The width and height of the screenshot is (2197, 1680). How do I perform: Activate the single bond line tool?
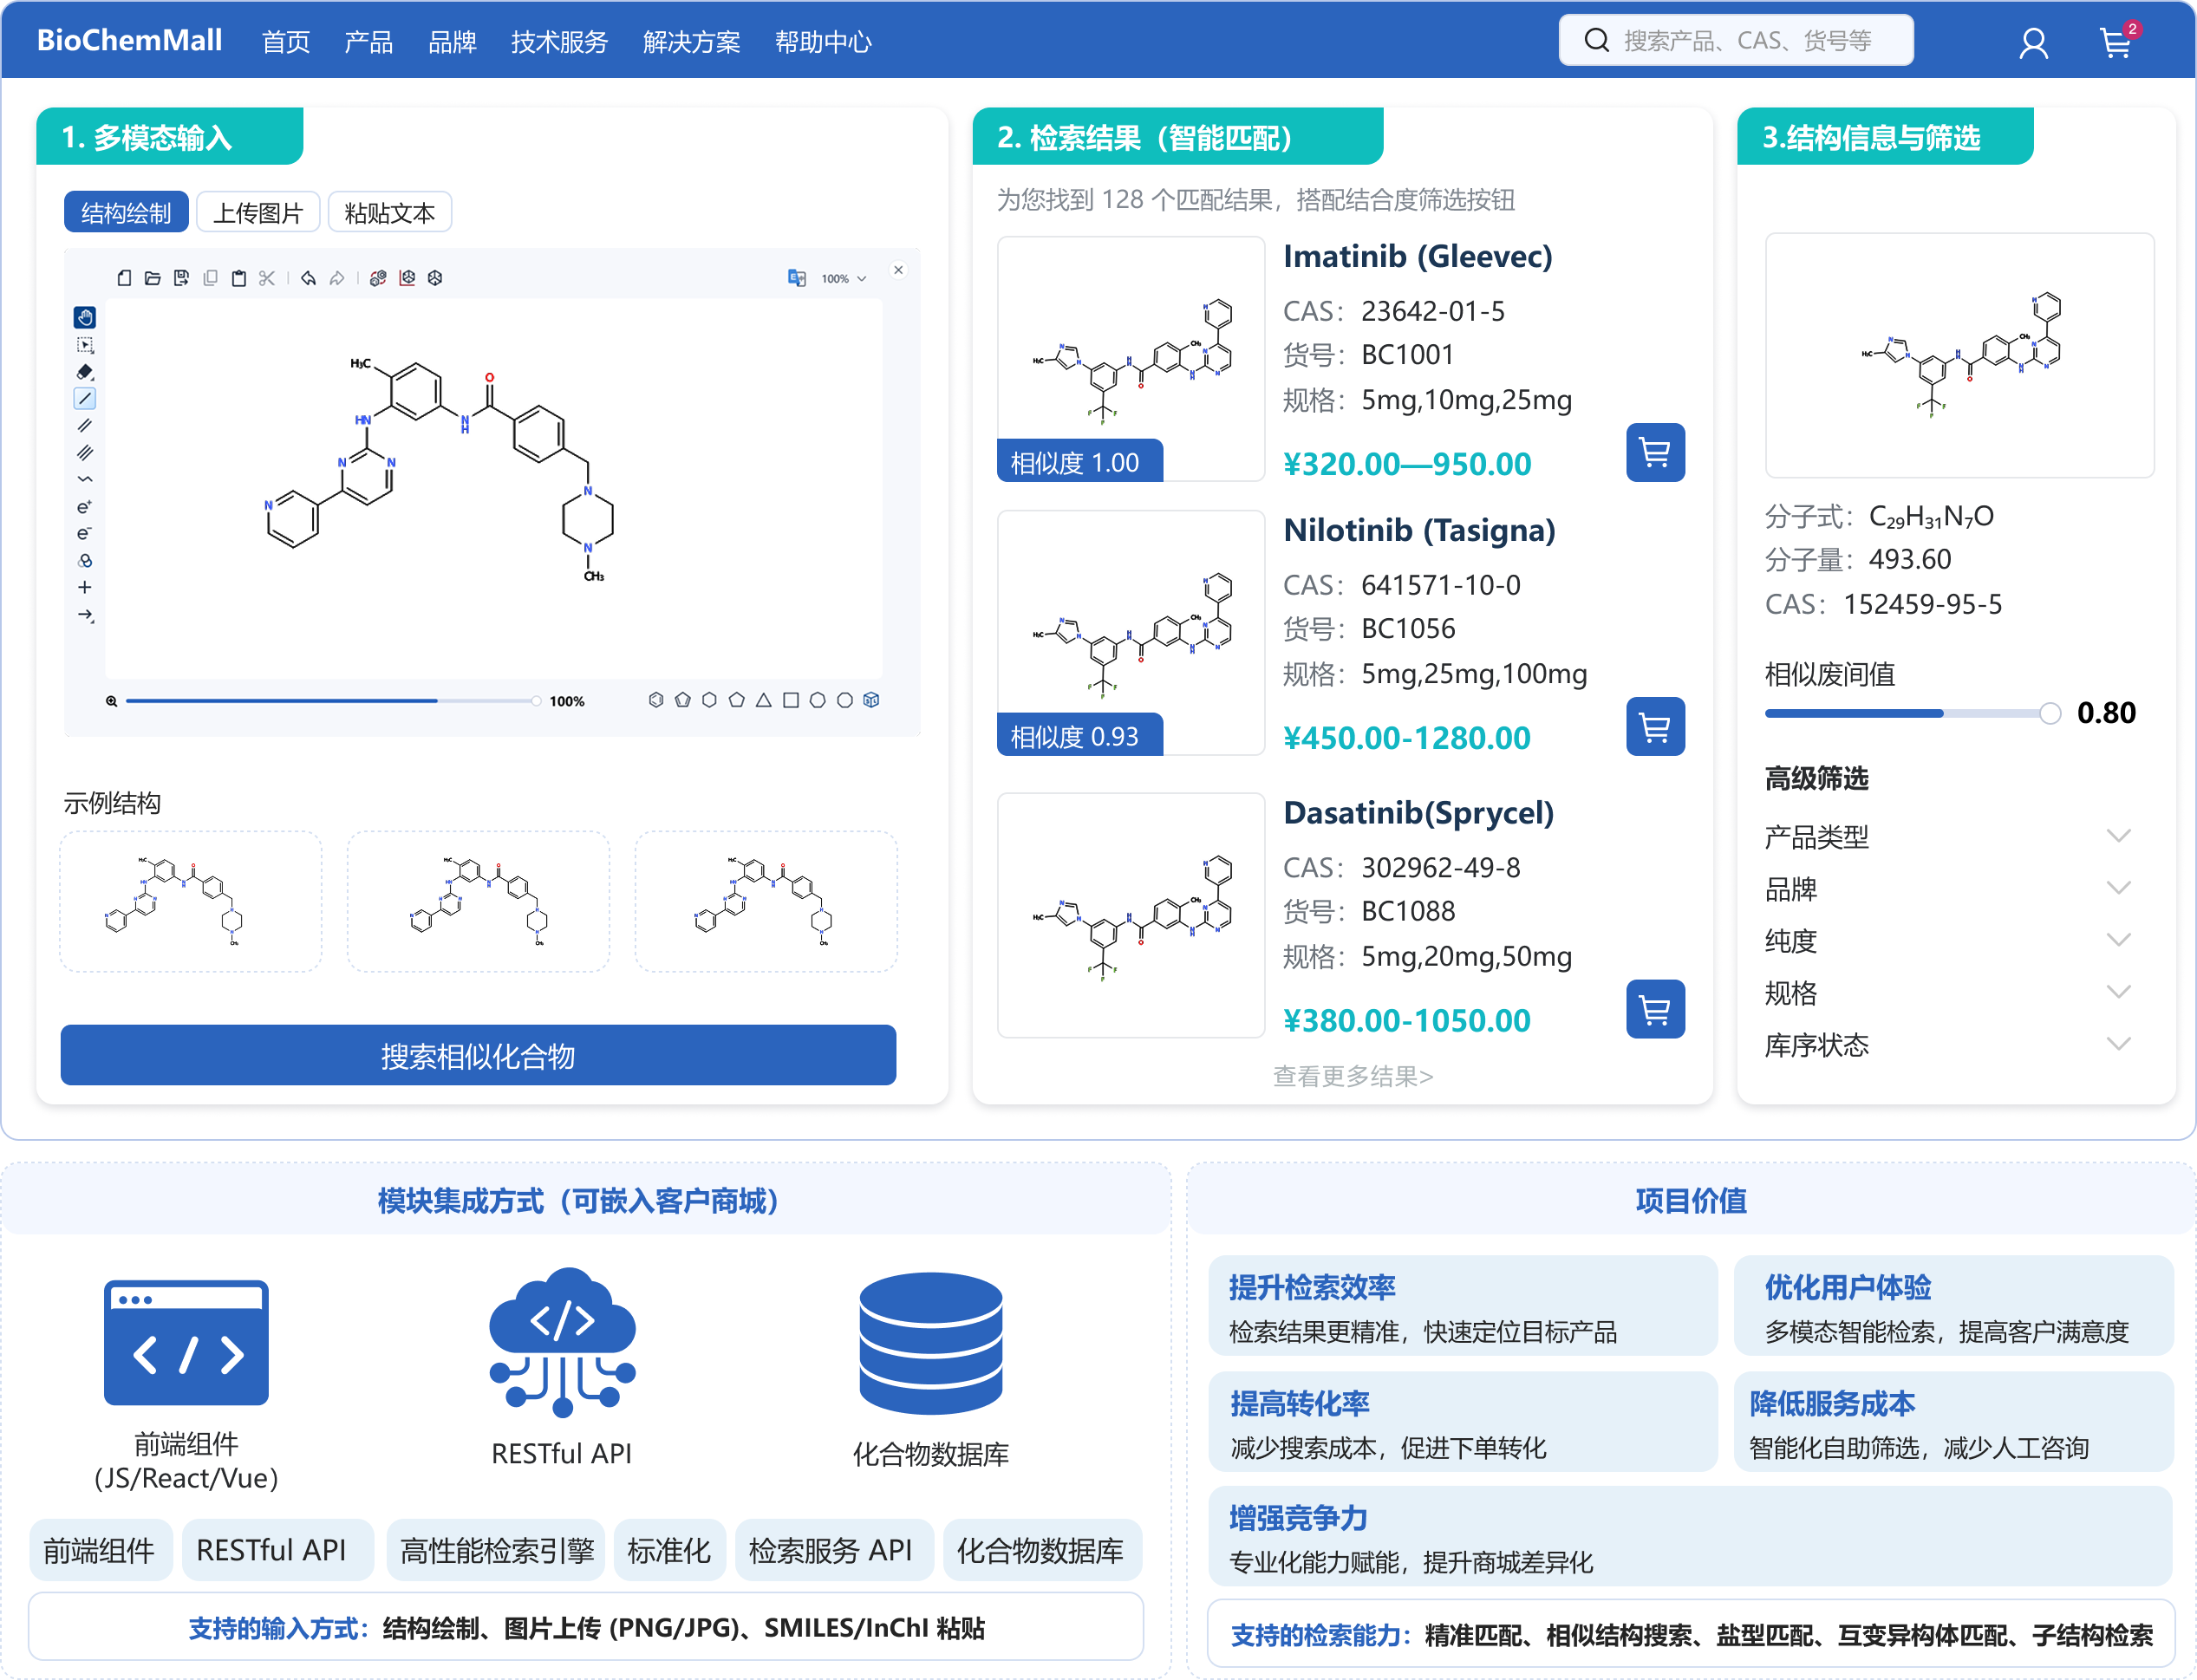pos(85,399)
